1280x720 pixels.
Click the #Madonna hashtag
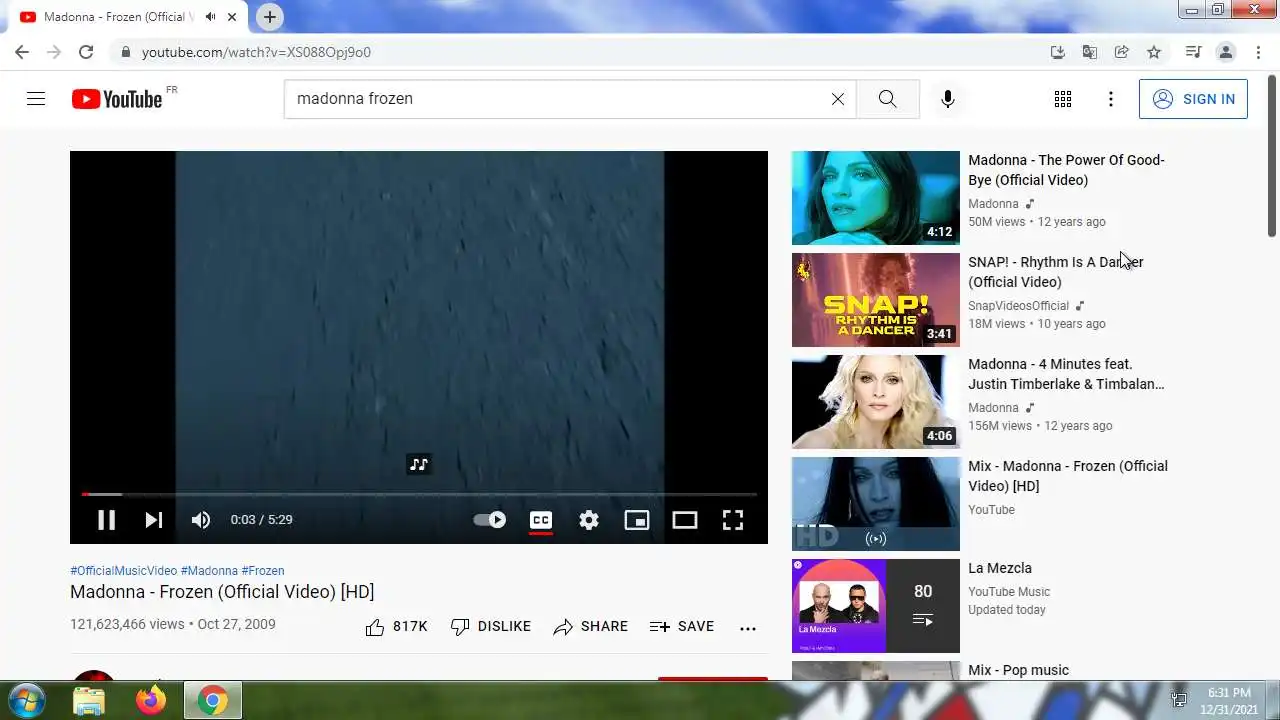point(209,571)
